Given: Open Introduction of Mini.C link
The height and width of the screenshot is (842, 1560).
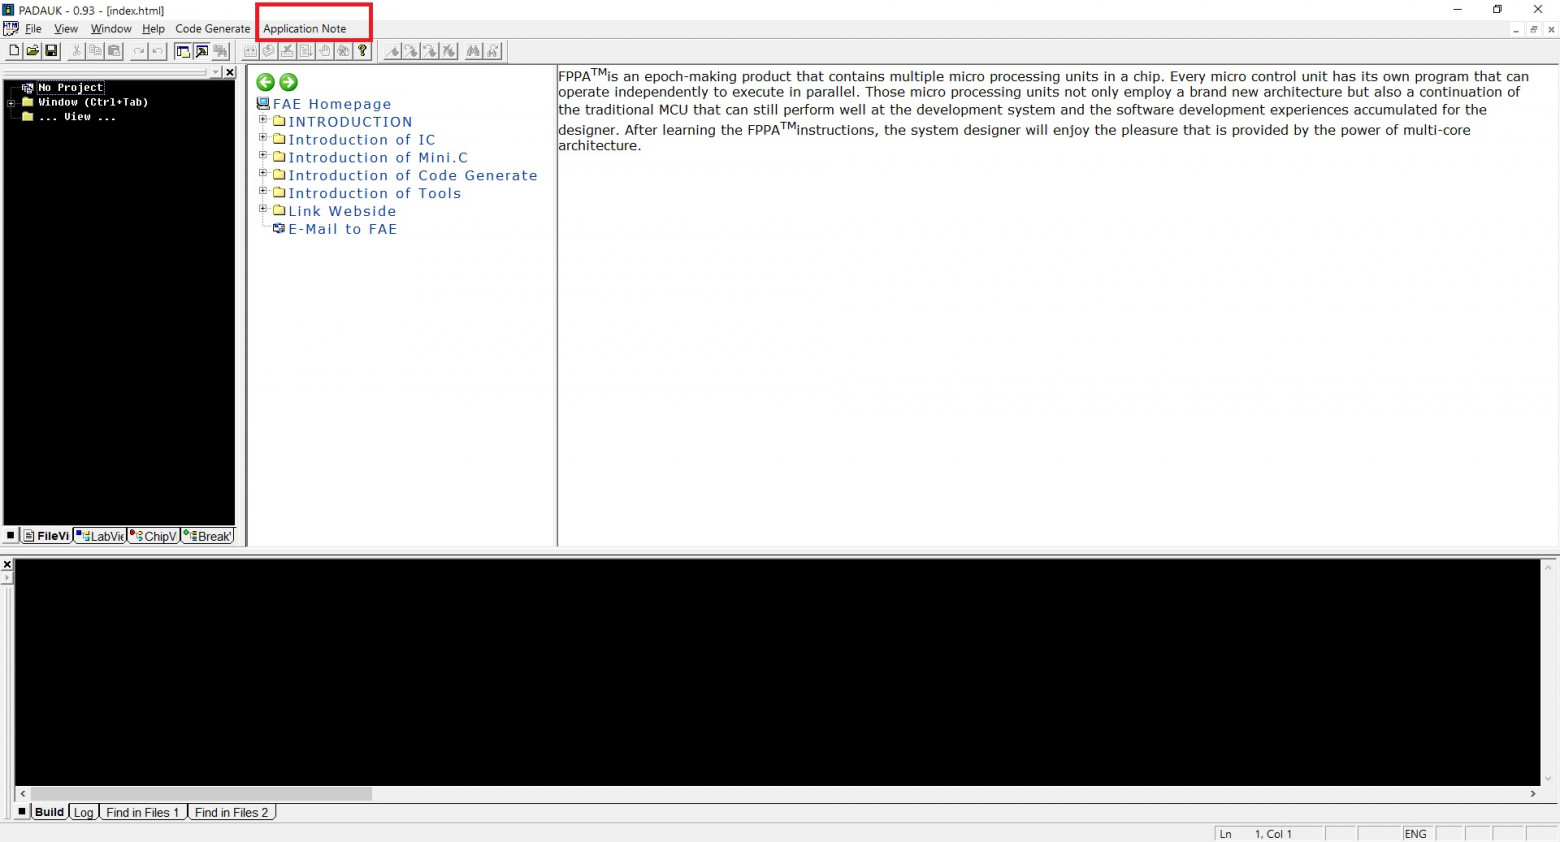Looking at the screenshot, I should coord(378,158).
